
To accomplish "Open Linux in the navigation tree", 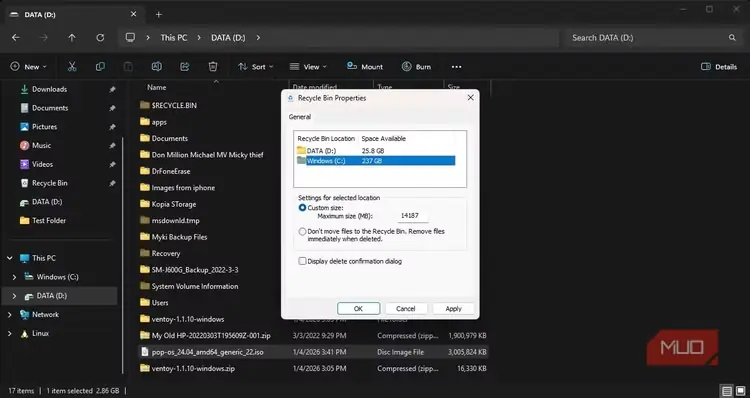I will coord(40,333).
